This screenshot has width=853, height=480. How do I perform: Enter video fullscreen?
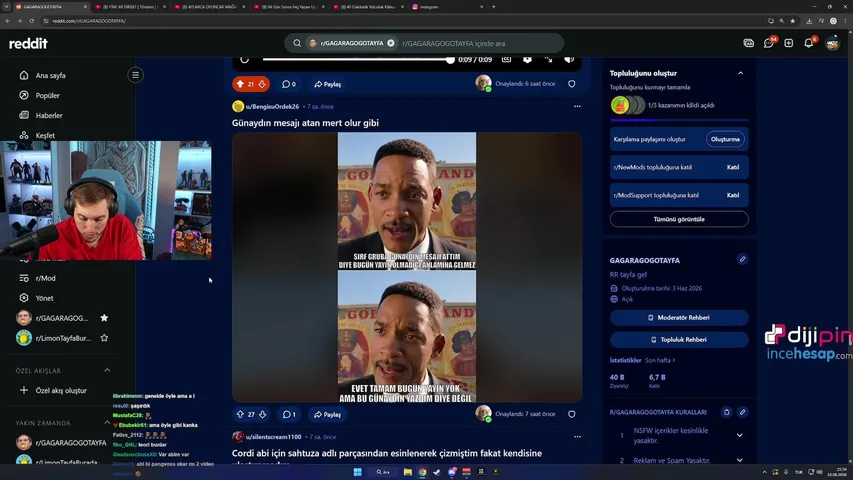tap(548, 59)
